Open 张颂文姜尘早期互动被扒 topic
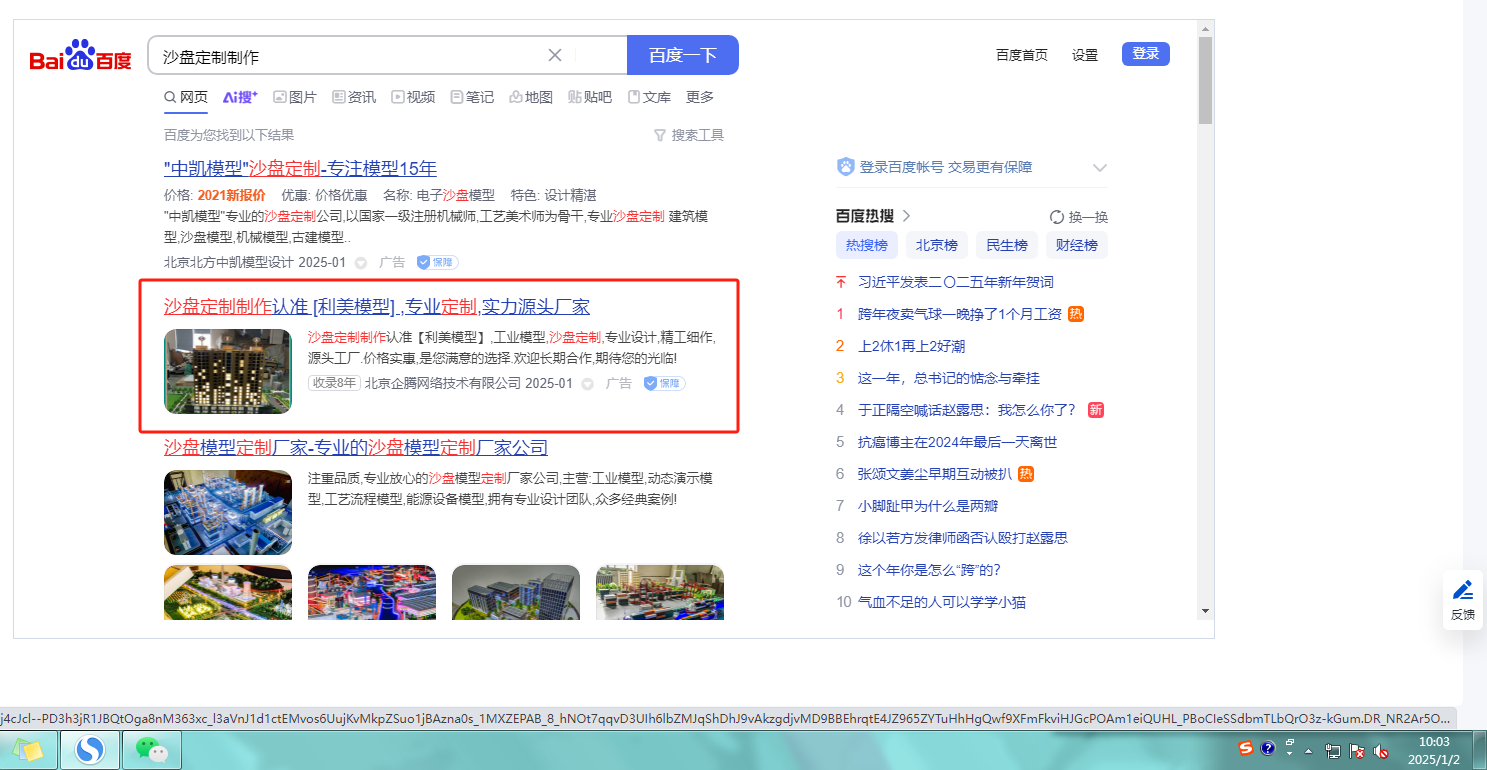This screenshot has width=1487, height=770. [x=935, y=474]
